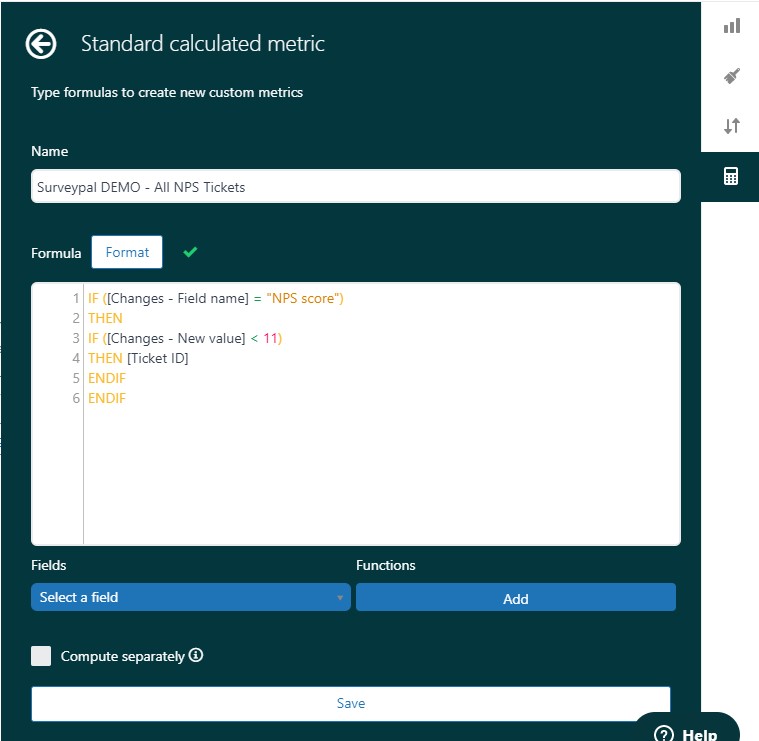Click the "Standard calculated metric" heading
759x741 pixels.
[x=202, y=44]
